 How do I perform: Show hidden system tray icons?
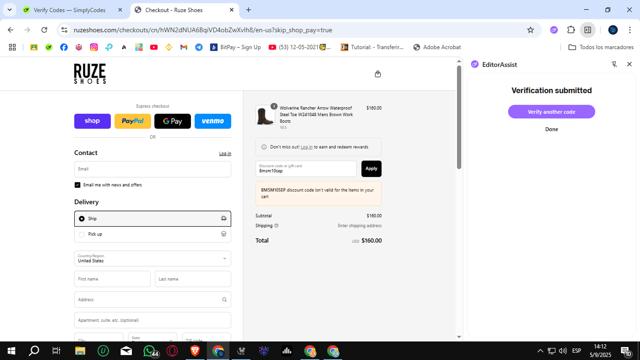tap(540, 351)
